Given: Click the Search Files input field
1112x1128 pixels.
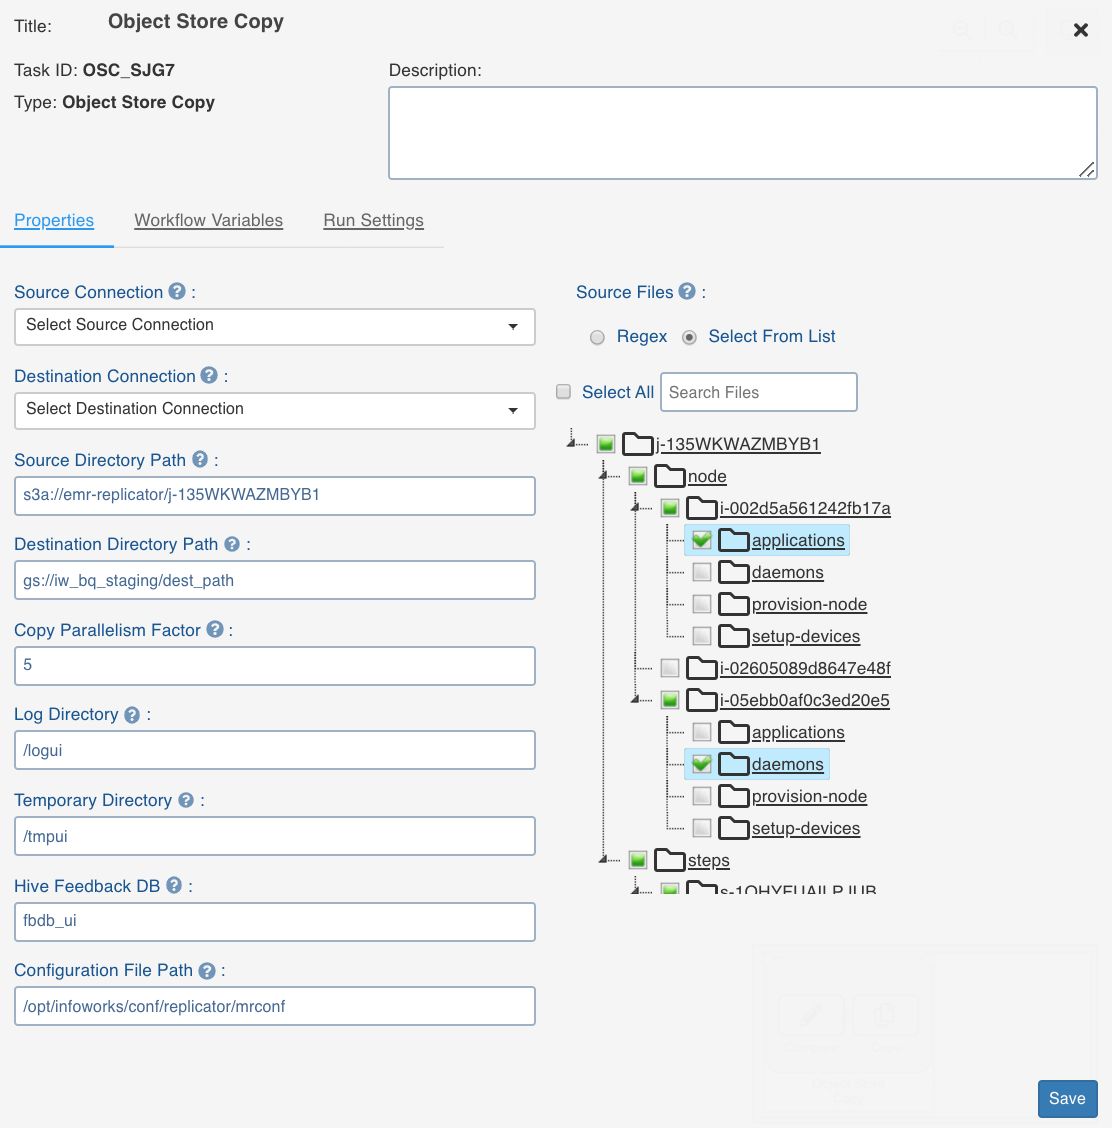Looking at the screenshot, I should tap(758, 392).
